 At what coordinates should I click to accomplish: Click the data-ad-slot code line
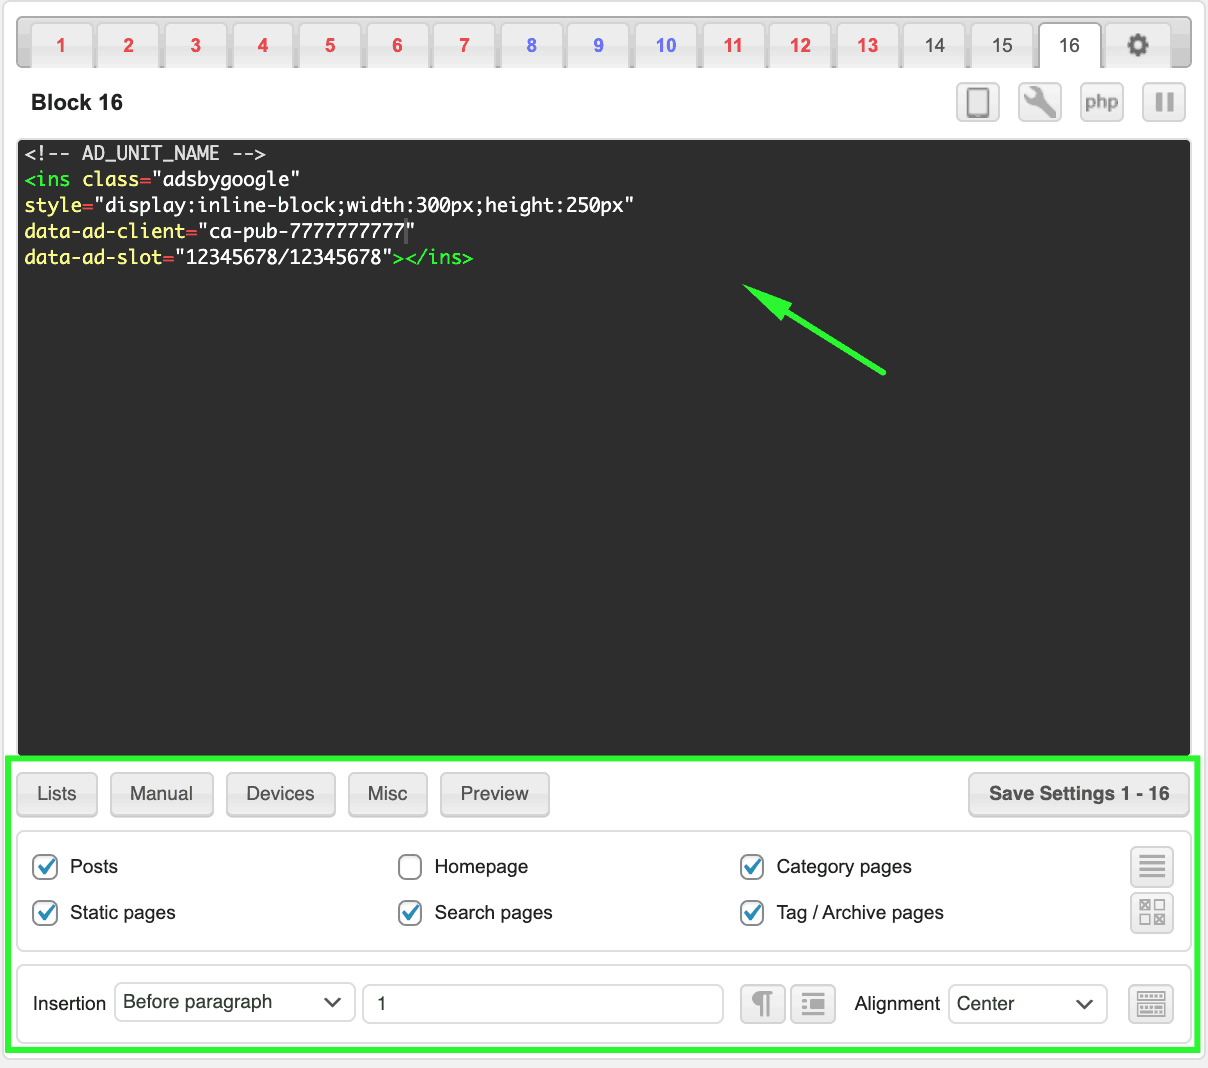[249, 257]
